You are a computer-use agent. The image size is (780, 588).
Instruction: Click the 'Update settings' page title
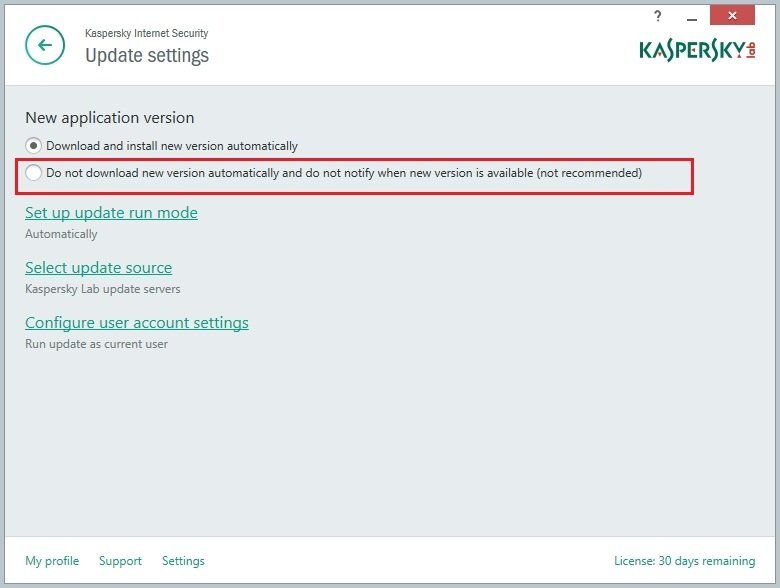tap(147, 55)
